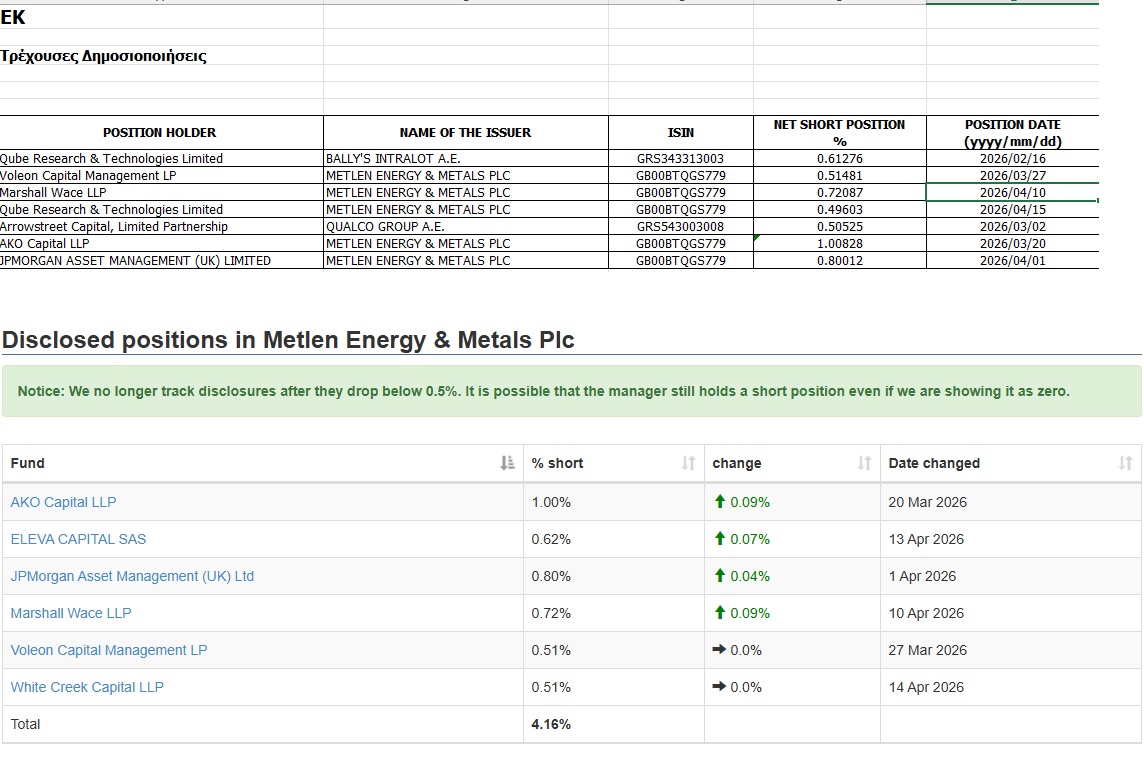
Task: Sort by Date changed using its icon
Action: 1125,463
